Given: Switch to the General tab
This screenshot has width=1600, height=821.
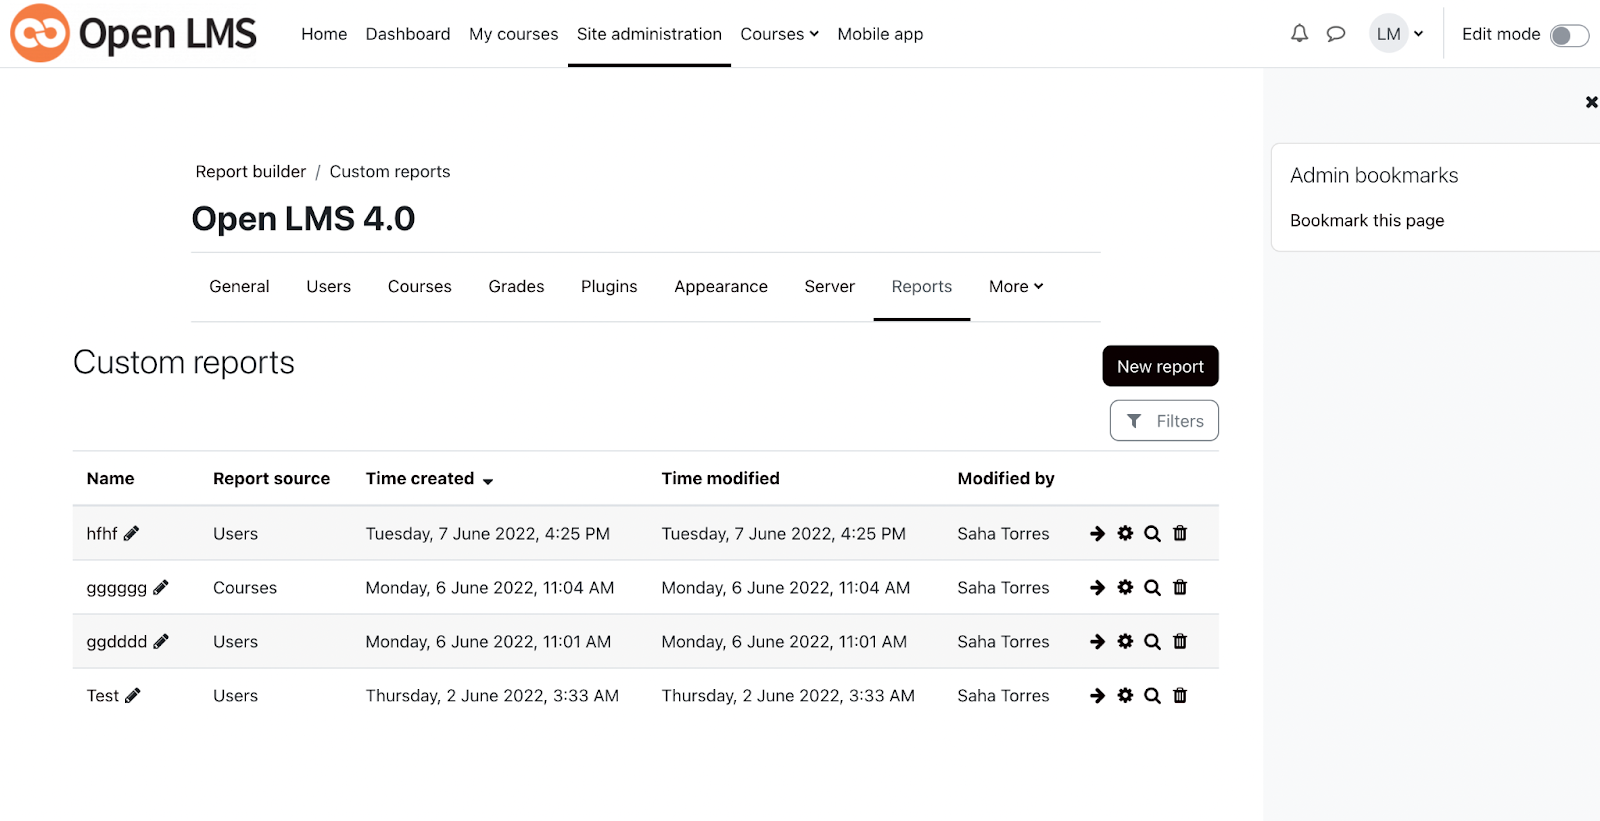Looking at the screenshot, I should (239, 287).
